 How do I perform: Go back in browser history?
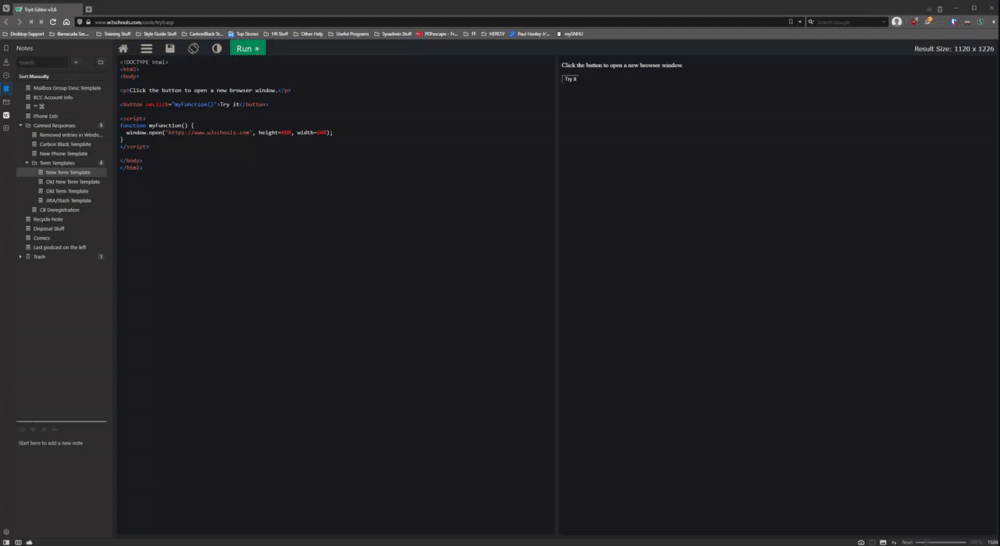[x=6, y=22]
